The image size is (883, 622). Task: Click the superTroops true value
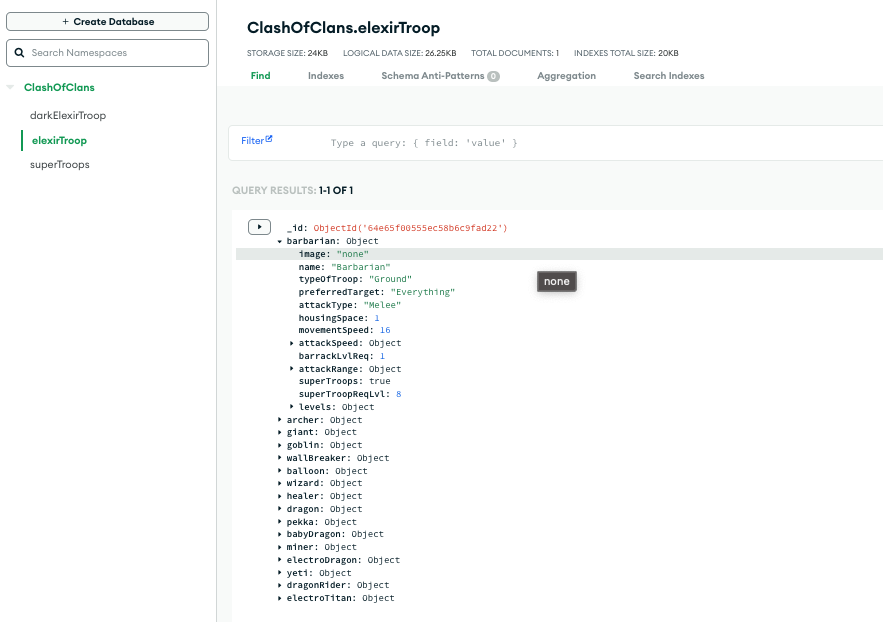379,381
